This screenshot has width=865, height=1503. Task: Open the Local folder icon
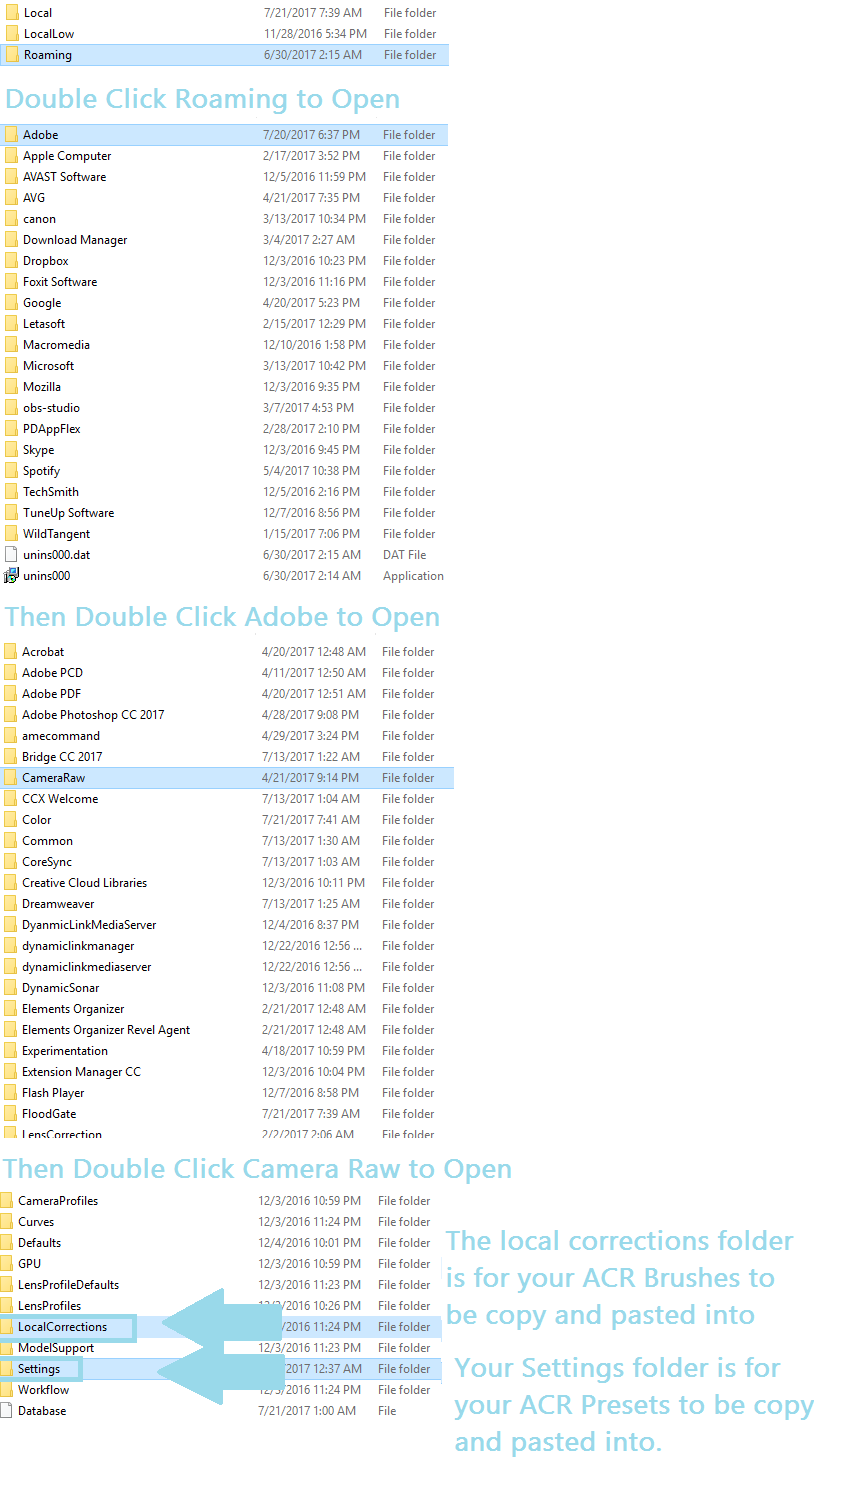click(x=12, y=13)
